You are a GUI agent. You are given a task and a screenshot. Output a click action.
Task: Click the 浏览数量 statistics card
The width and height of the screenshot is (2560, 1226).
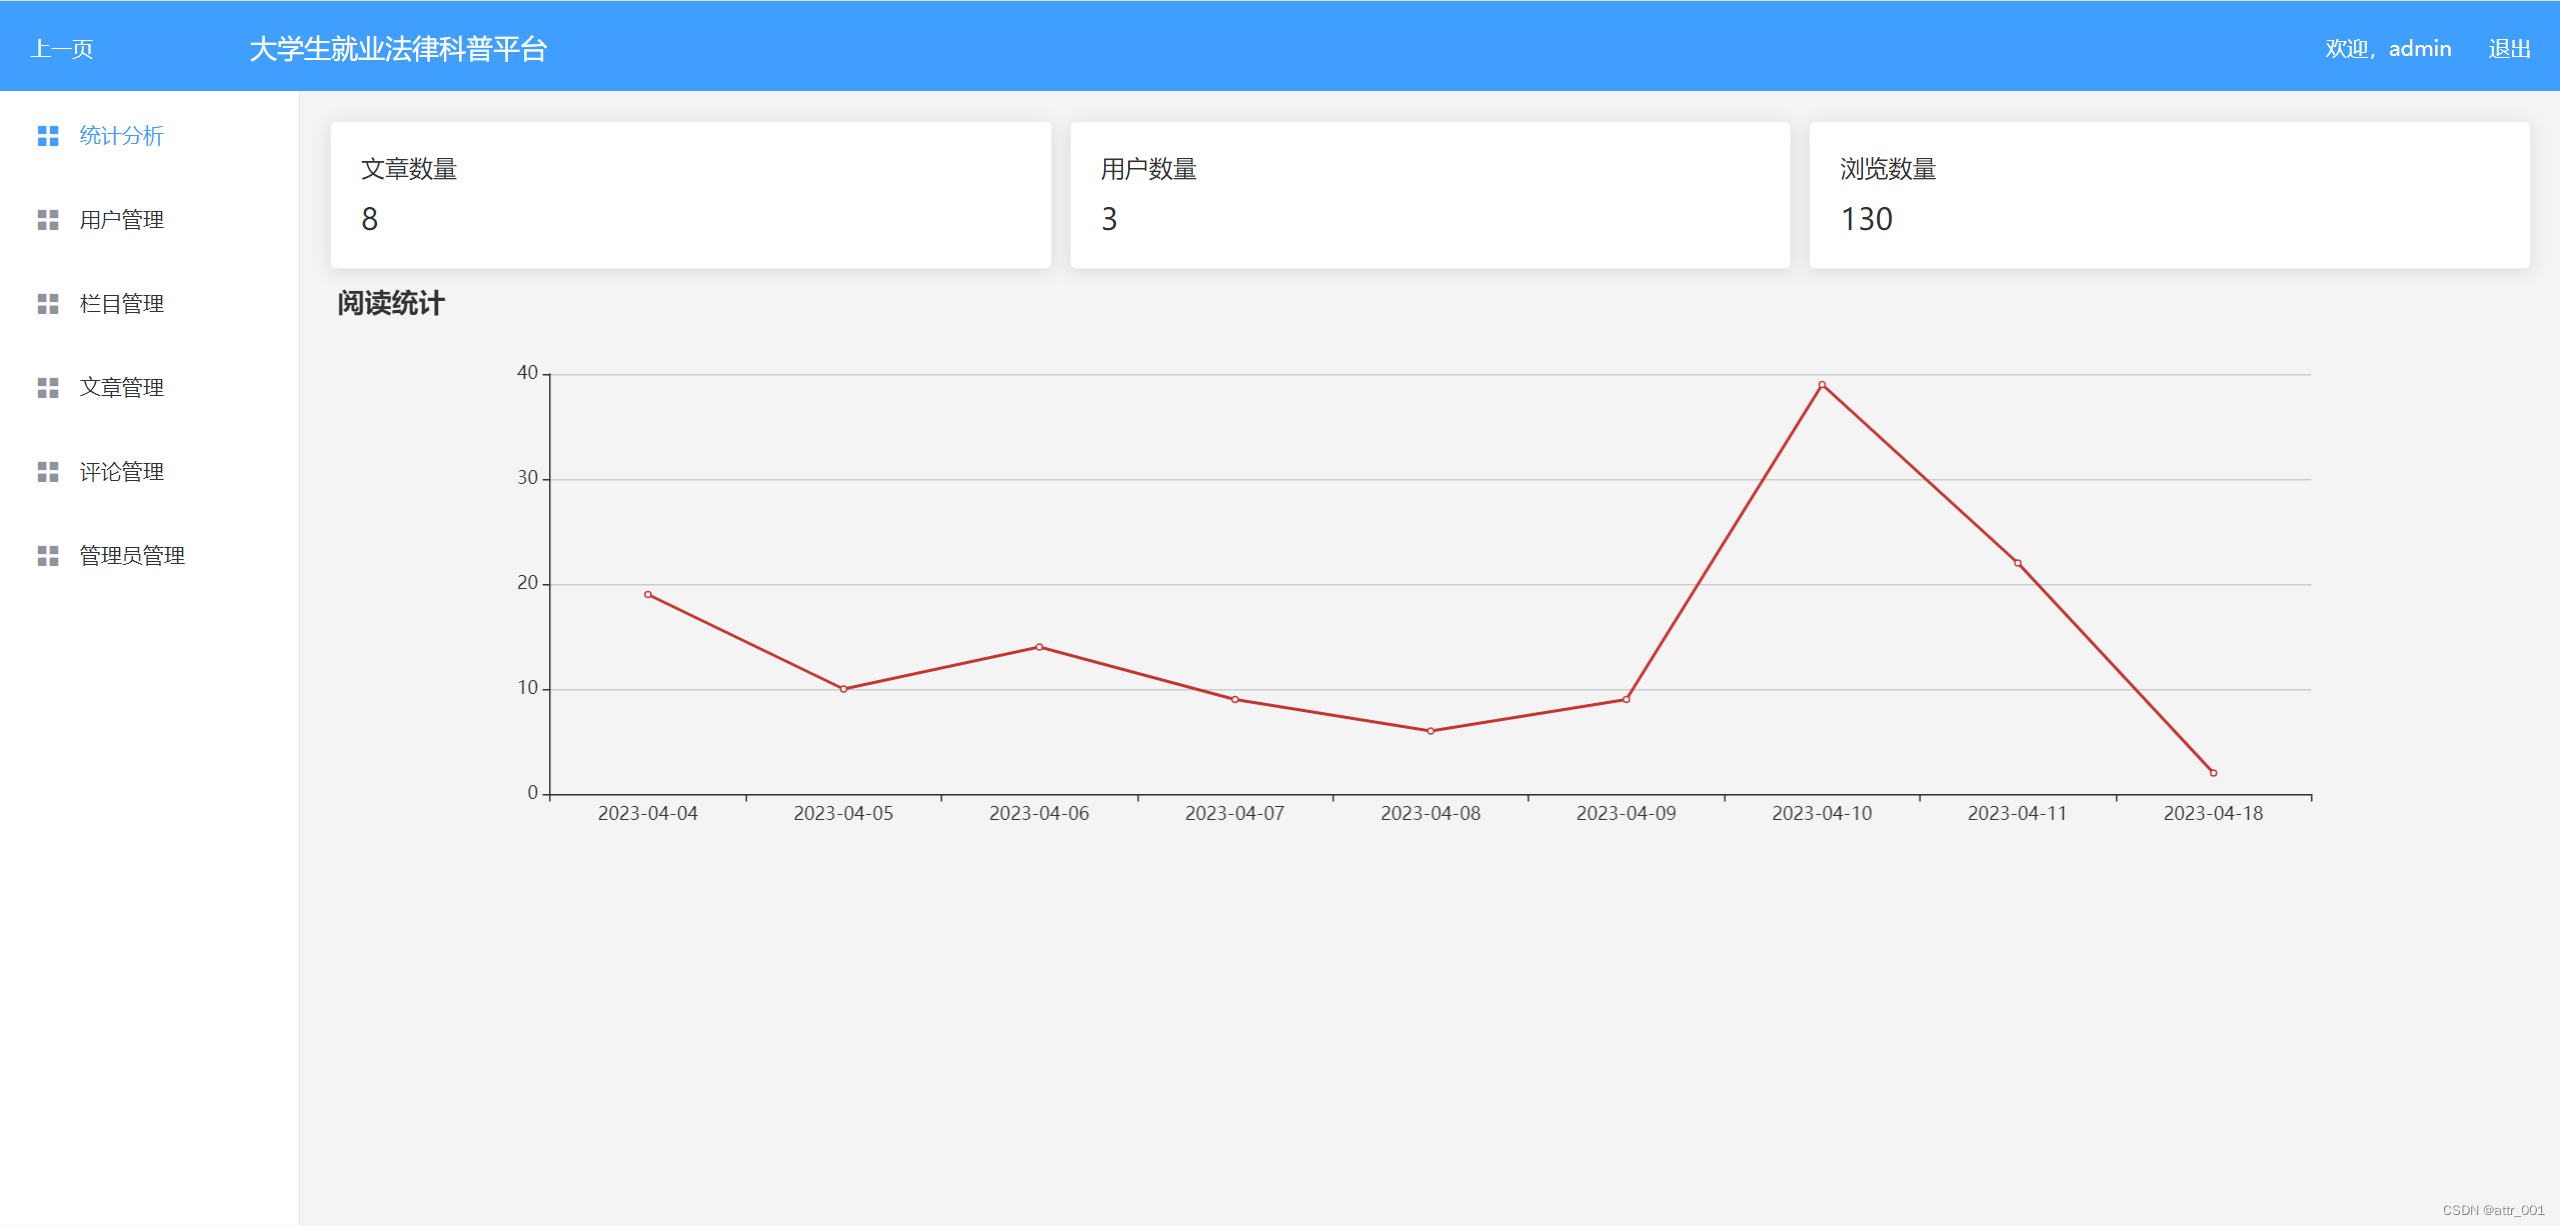(x=2169, y=195)
